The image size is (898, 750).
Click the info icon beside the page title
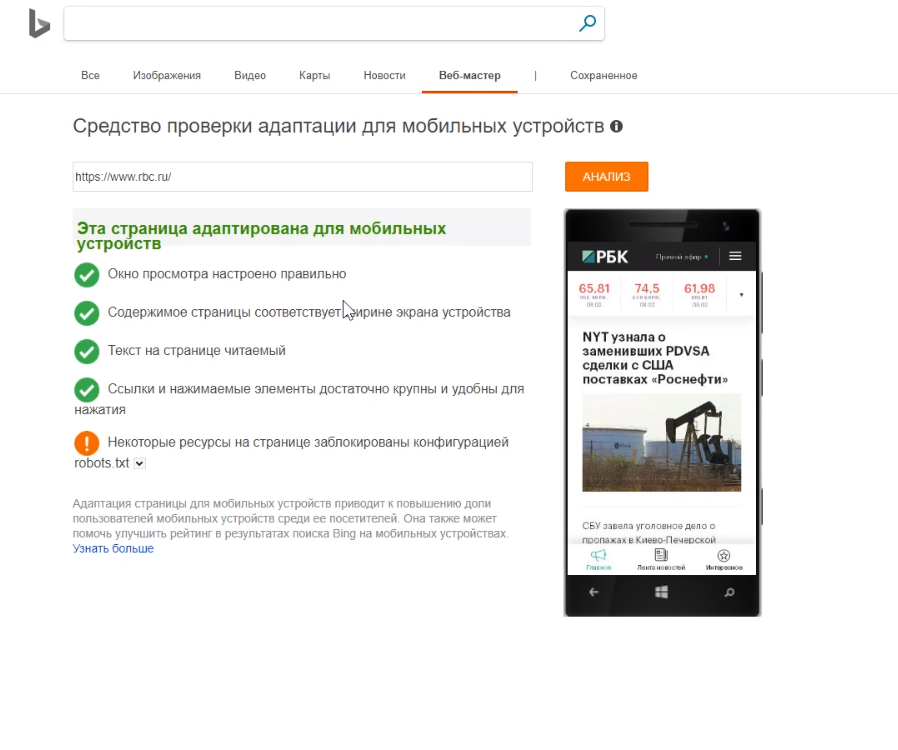point(616,127)
